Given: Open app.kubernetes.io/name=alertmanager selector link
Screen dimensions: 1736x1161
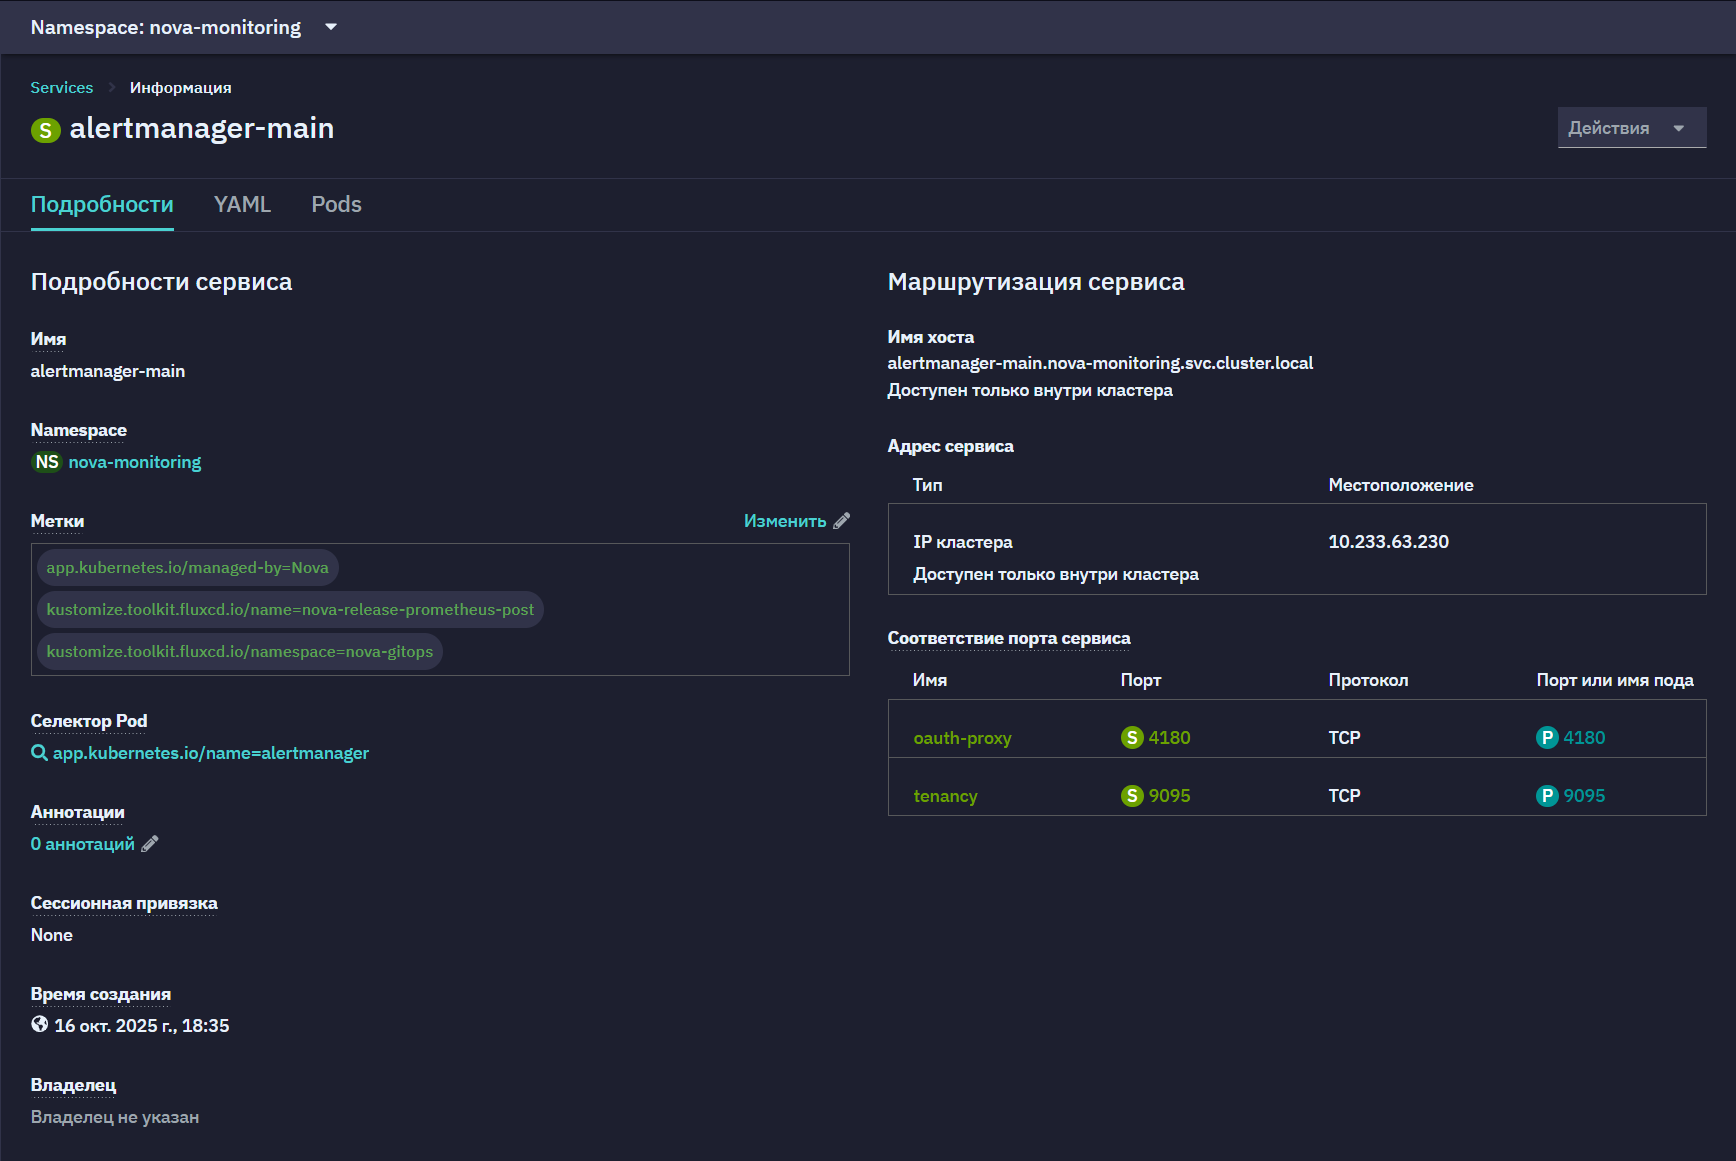Looking at the screenshot, I should (x=211, y=753).
